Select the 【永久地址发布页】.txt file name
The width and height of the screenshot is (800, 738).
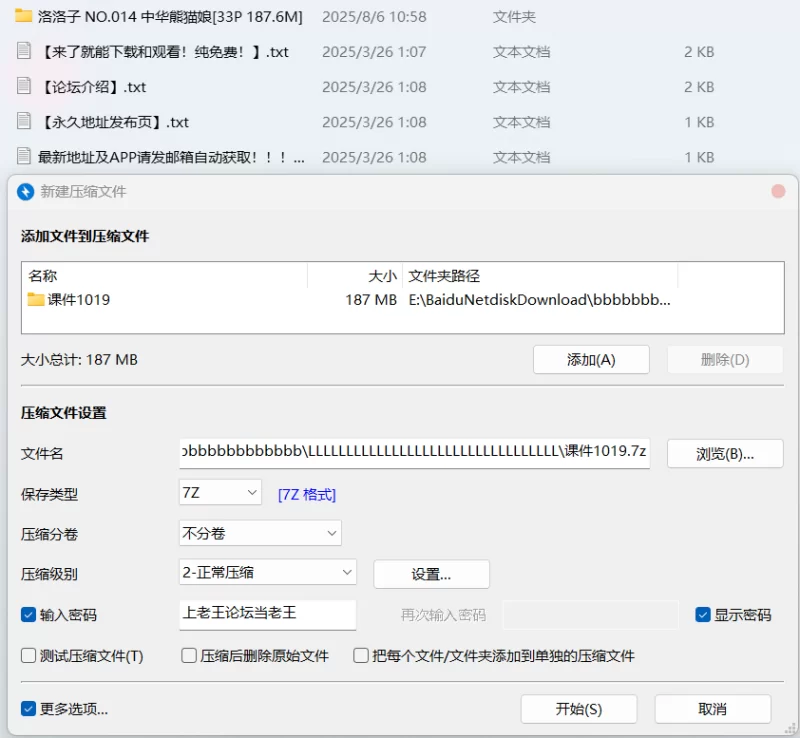[x=114, y=122]
